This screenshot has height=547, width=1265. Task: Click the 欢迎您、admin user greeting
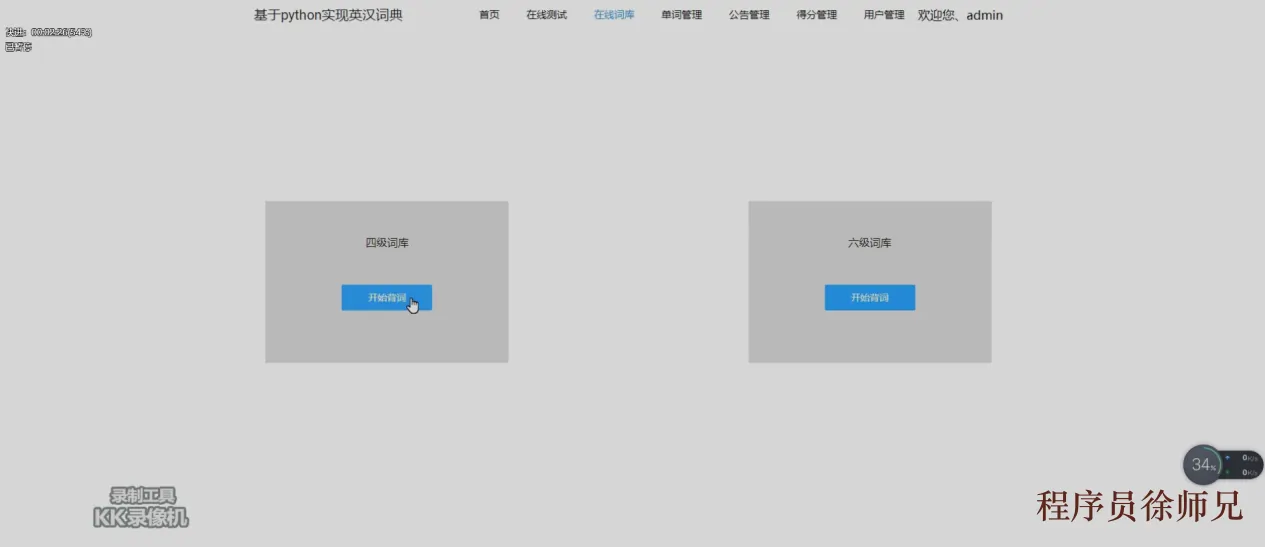click(960, 15)
